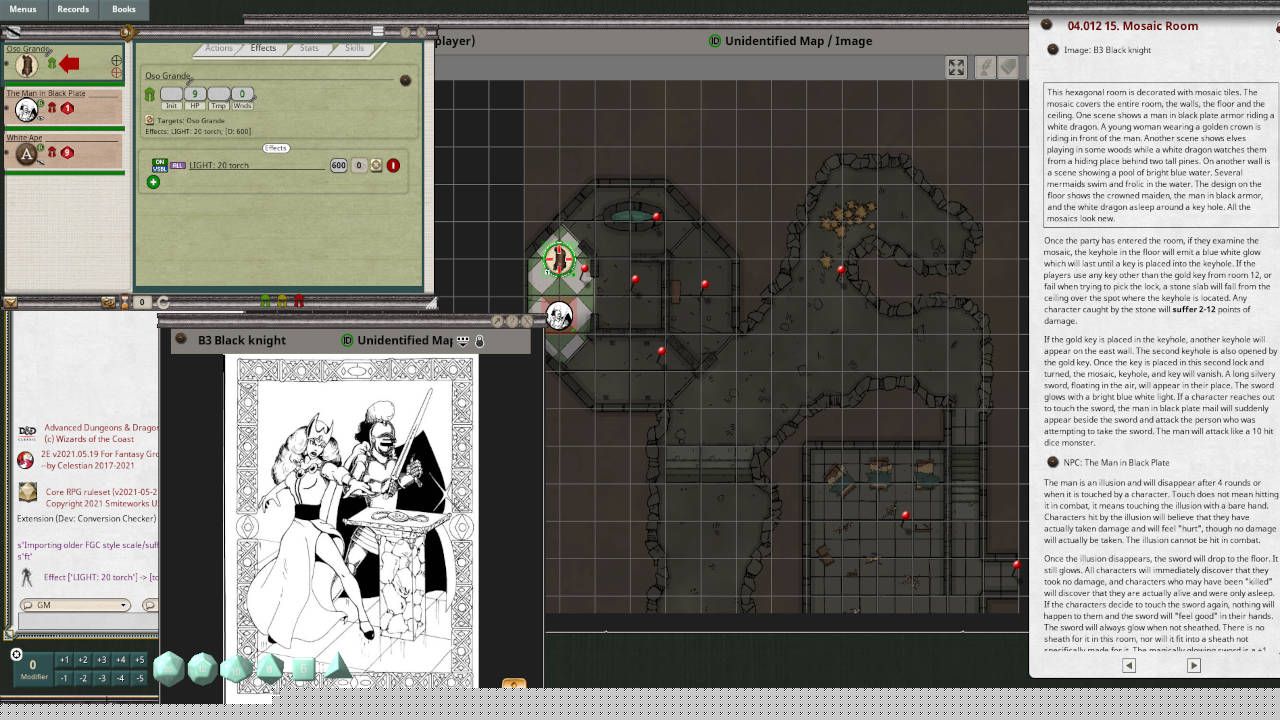Open the Menus menu
Image resolution: width=1280 pixels, height=720 pixels.
pos(22,9)
